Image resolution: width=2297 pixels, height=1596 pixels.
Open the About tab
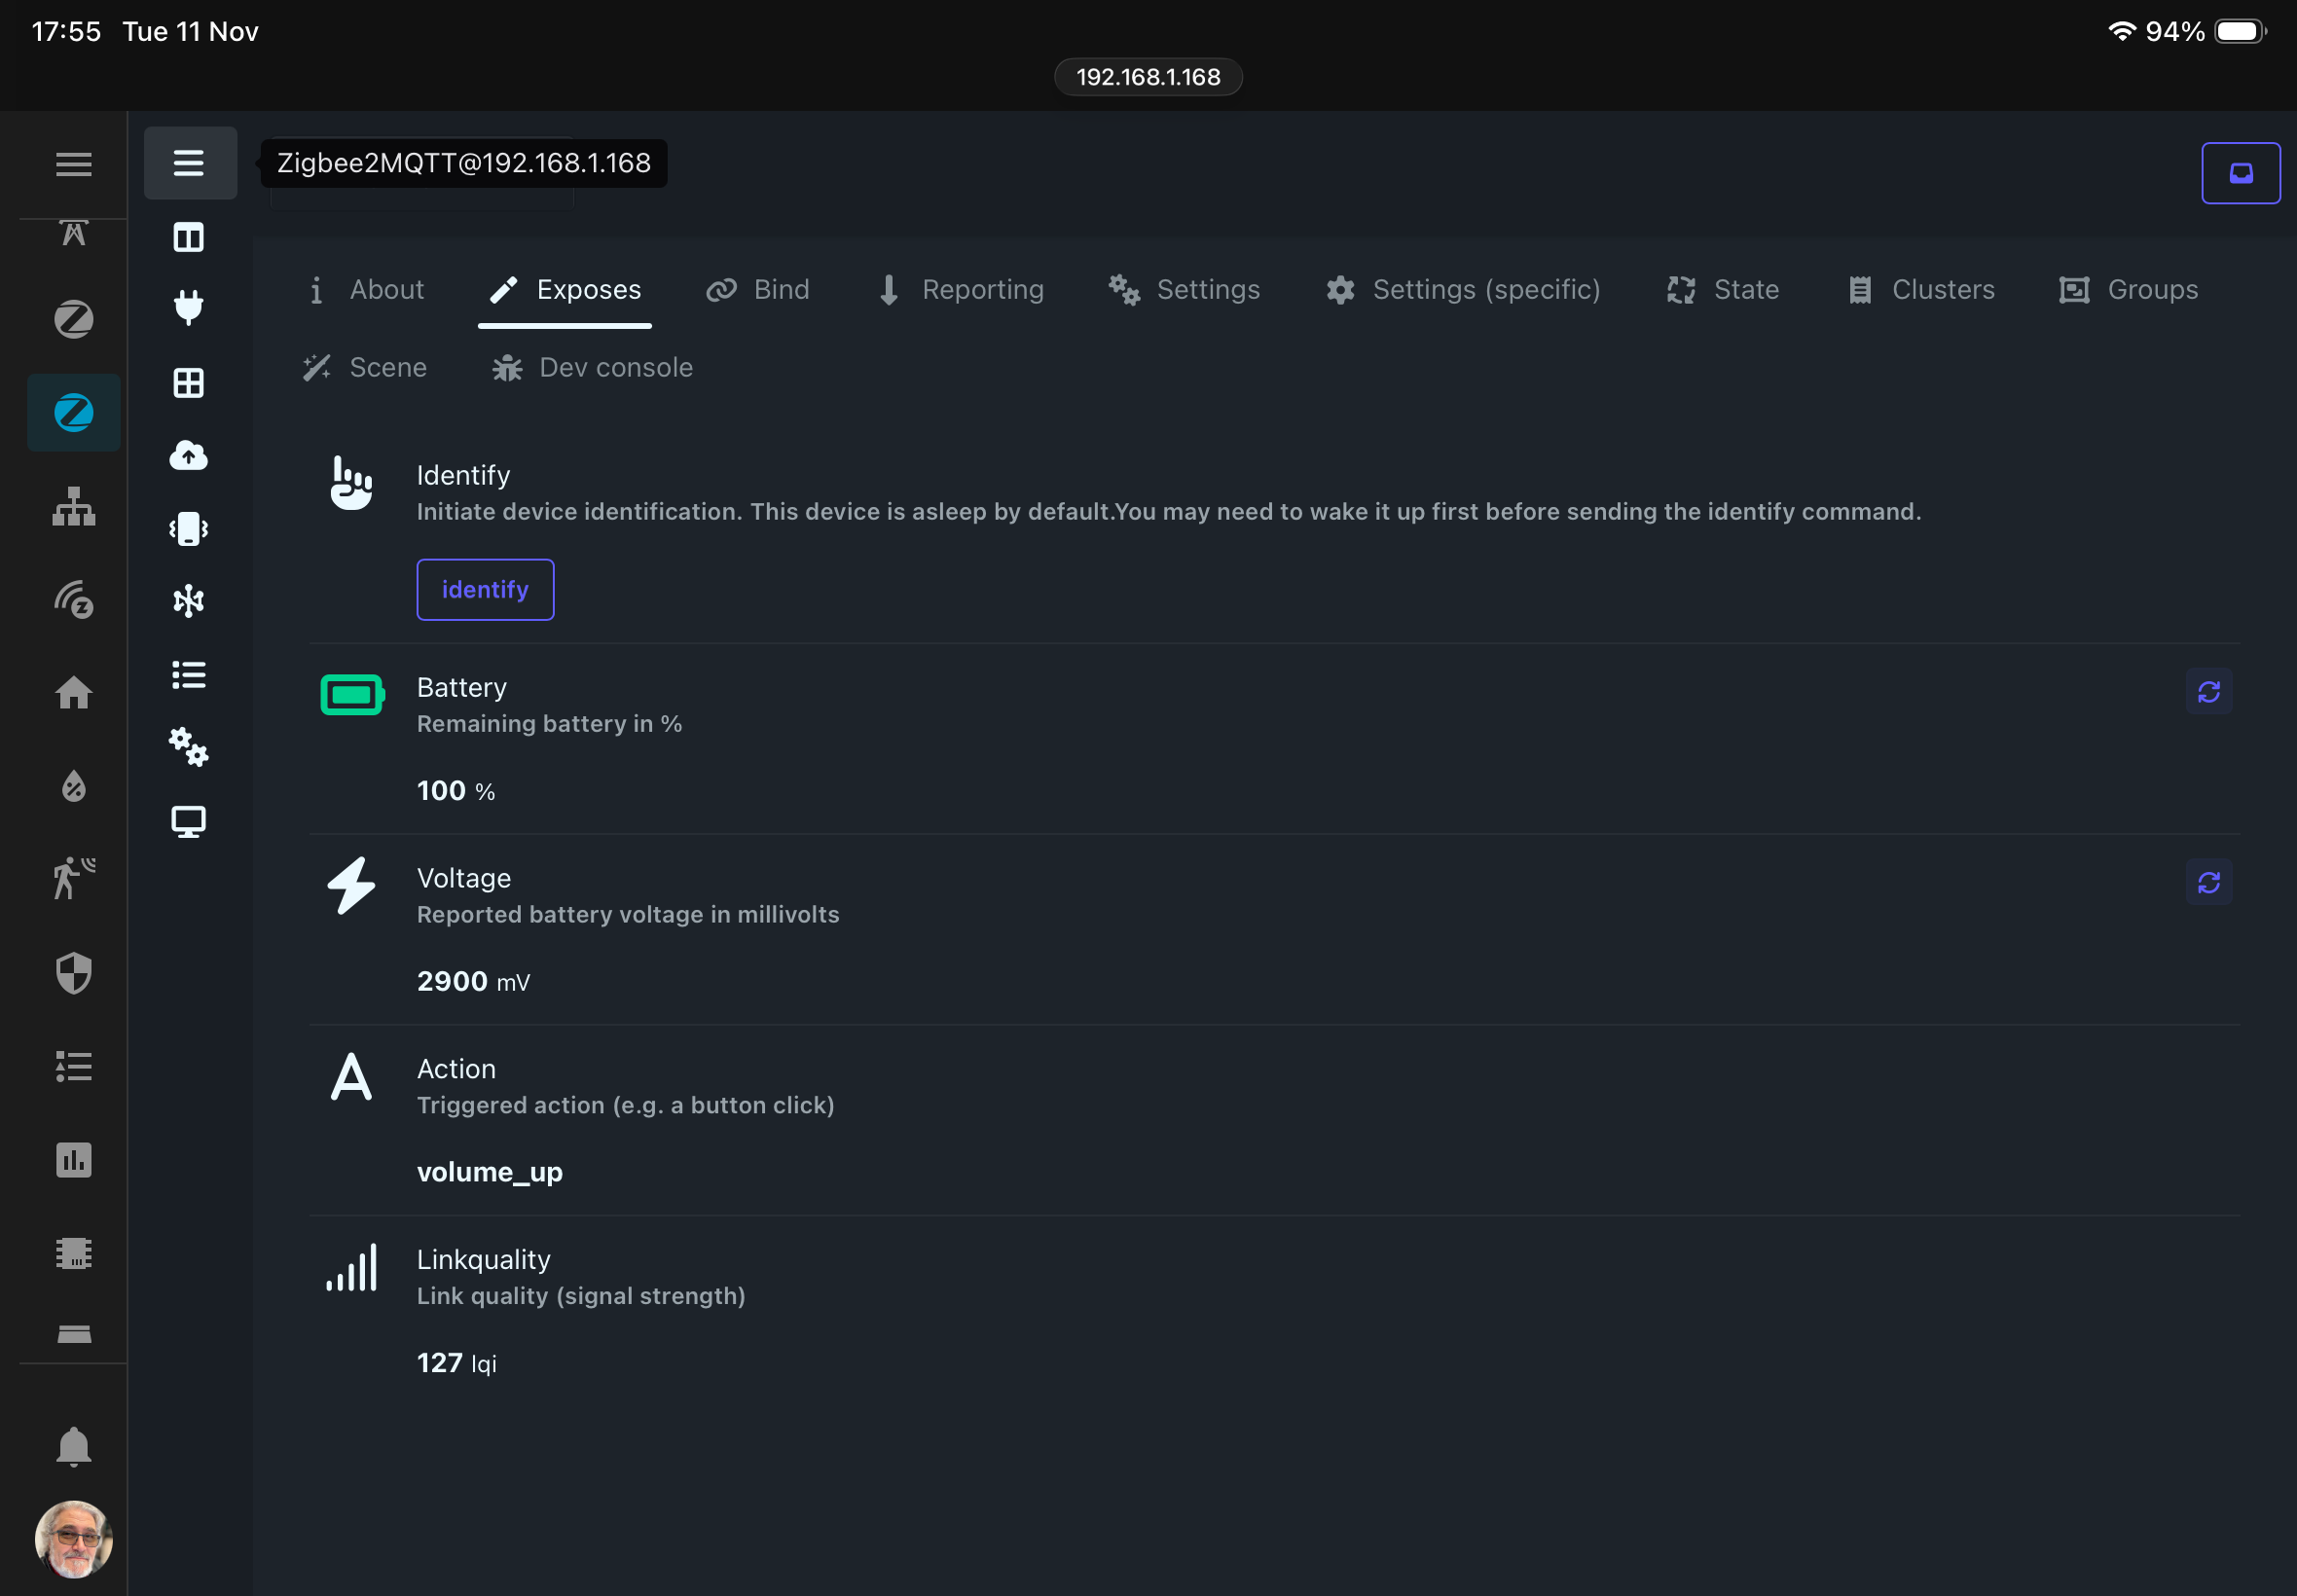(x=365, y=290)
